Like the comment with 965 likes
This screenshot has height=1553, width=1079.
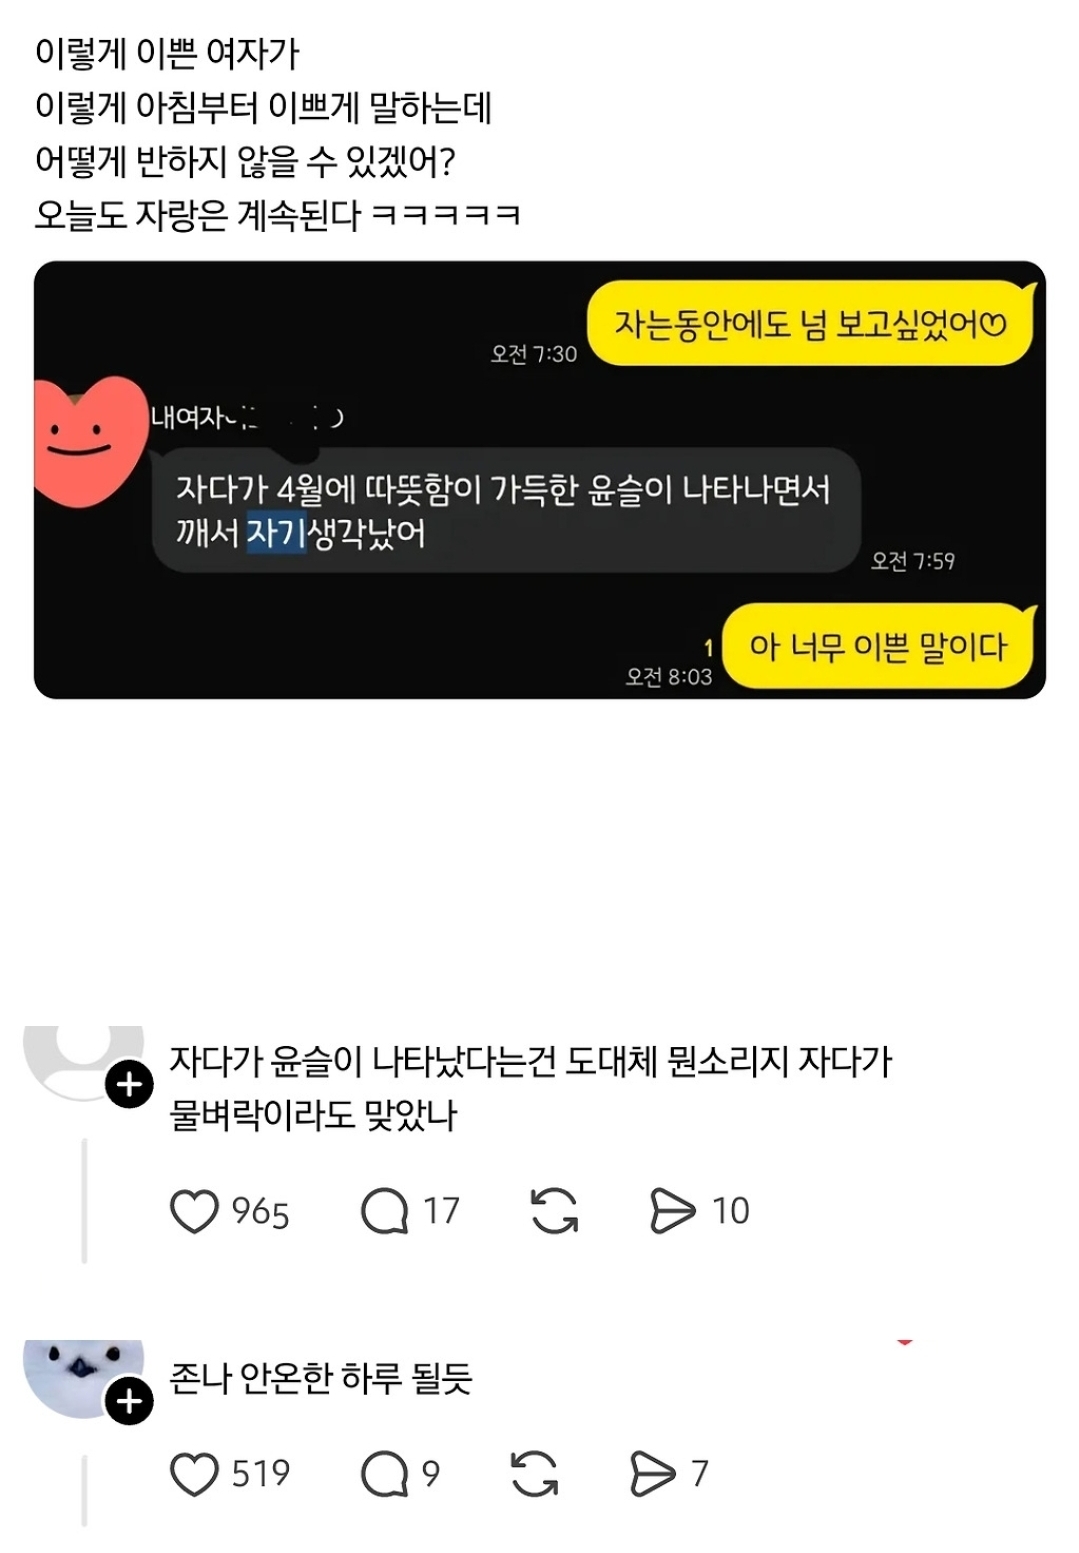pyautogui.click(x=194, y=1211)
